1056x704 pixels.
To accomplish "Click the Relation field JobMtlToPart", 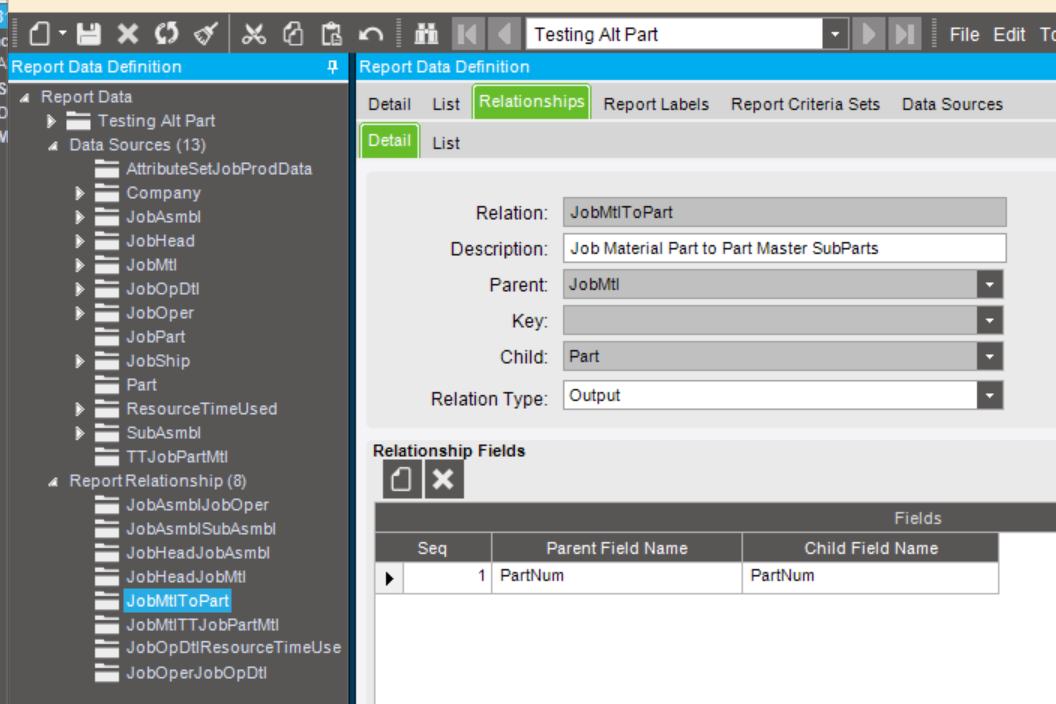I will (x=785, y=212).
